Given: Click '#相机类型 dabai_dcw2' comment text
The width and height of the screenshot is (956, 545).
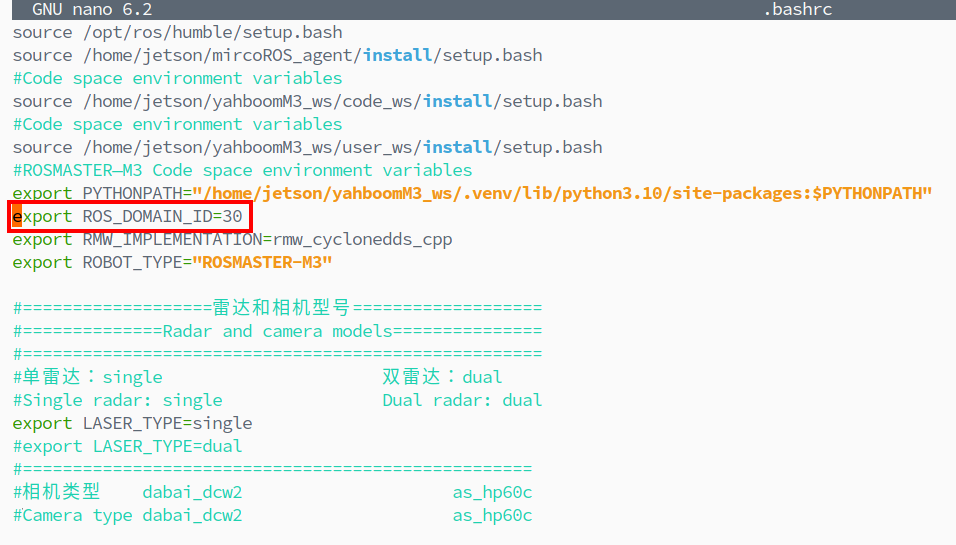Looking at the screenshot, I should [x=127, y=492].
